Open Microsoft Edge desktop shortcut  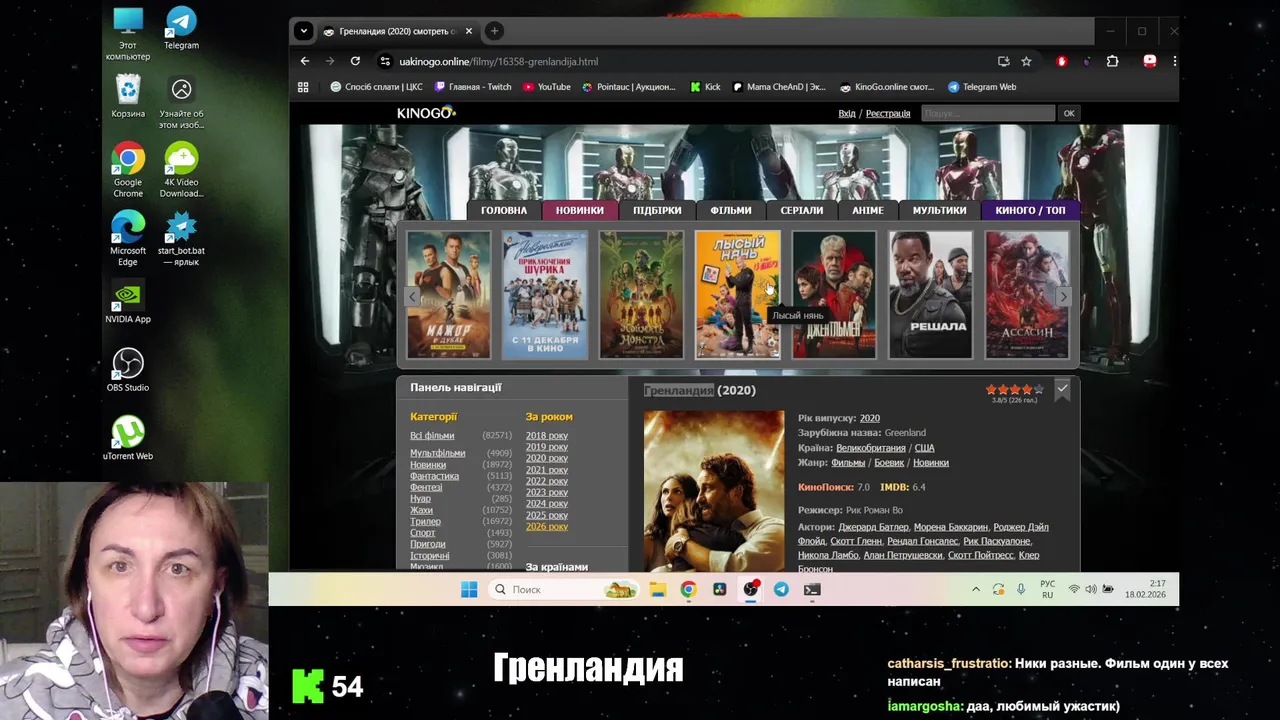coord(128,238)
